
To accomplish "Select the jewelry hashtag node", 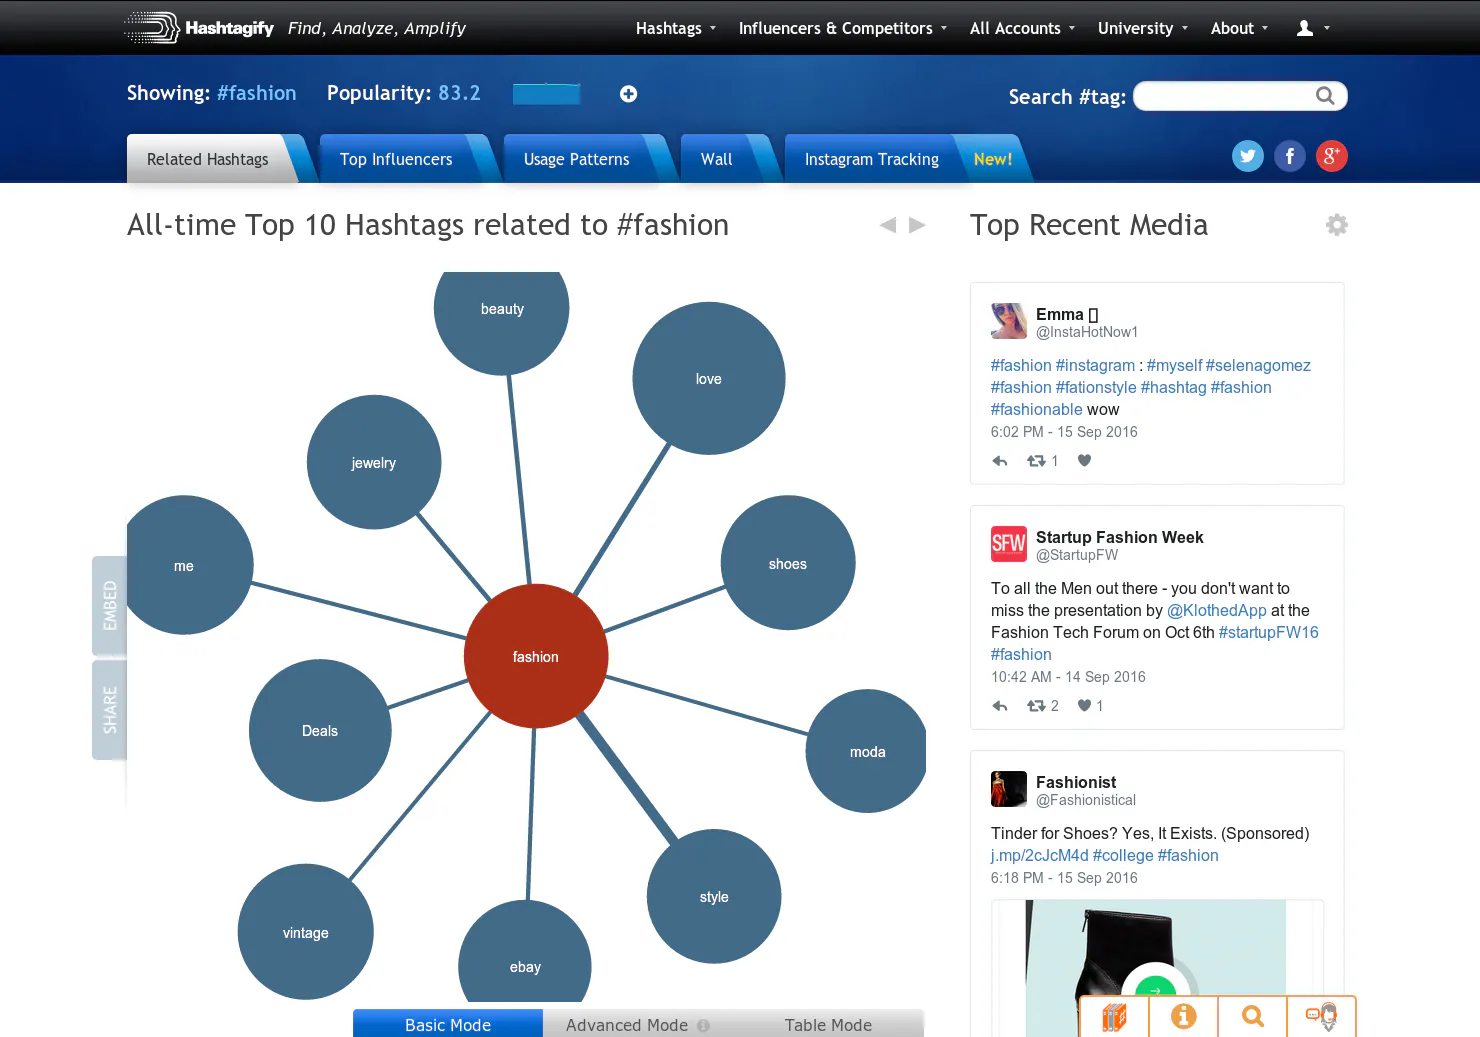I will point(374,462).
